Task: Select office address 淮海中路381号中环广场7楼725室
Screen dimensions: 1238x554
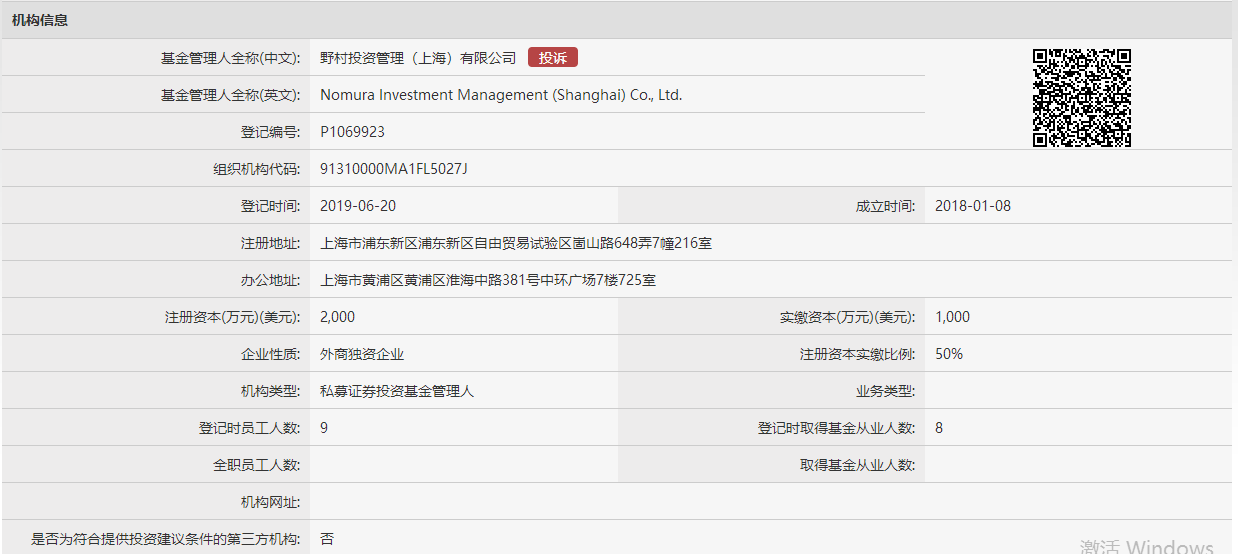Action: (x=544, y=280)
